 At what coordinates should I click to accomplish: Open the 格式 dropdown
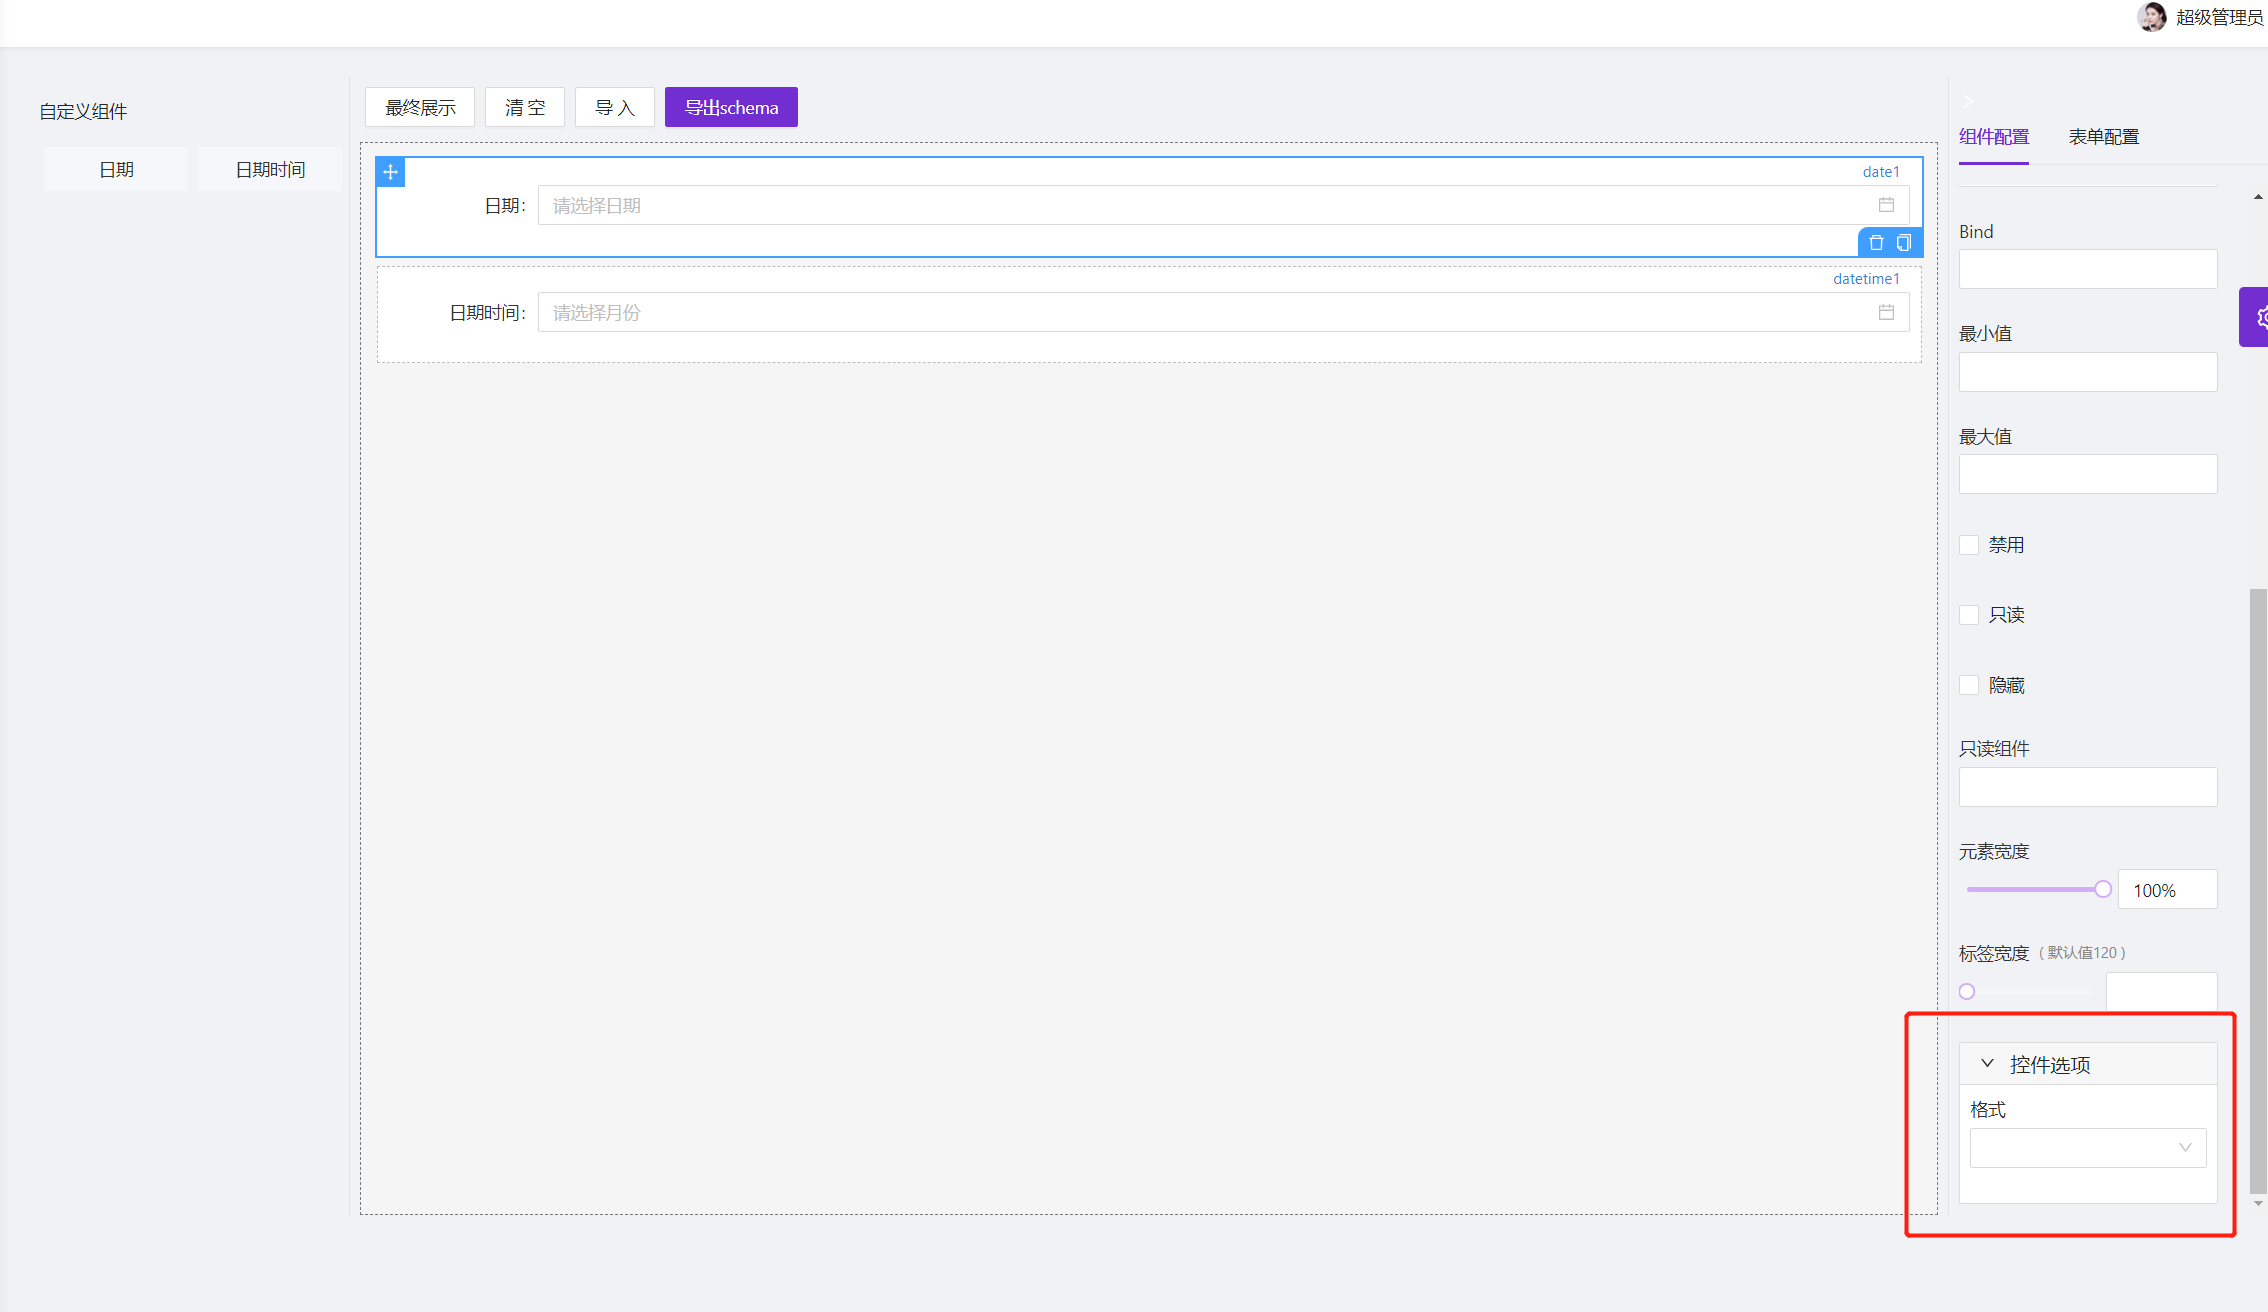2087,1147
